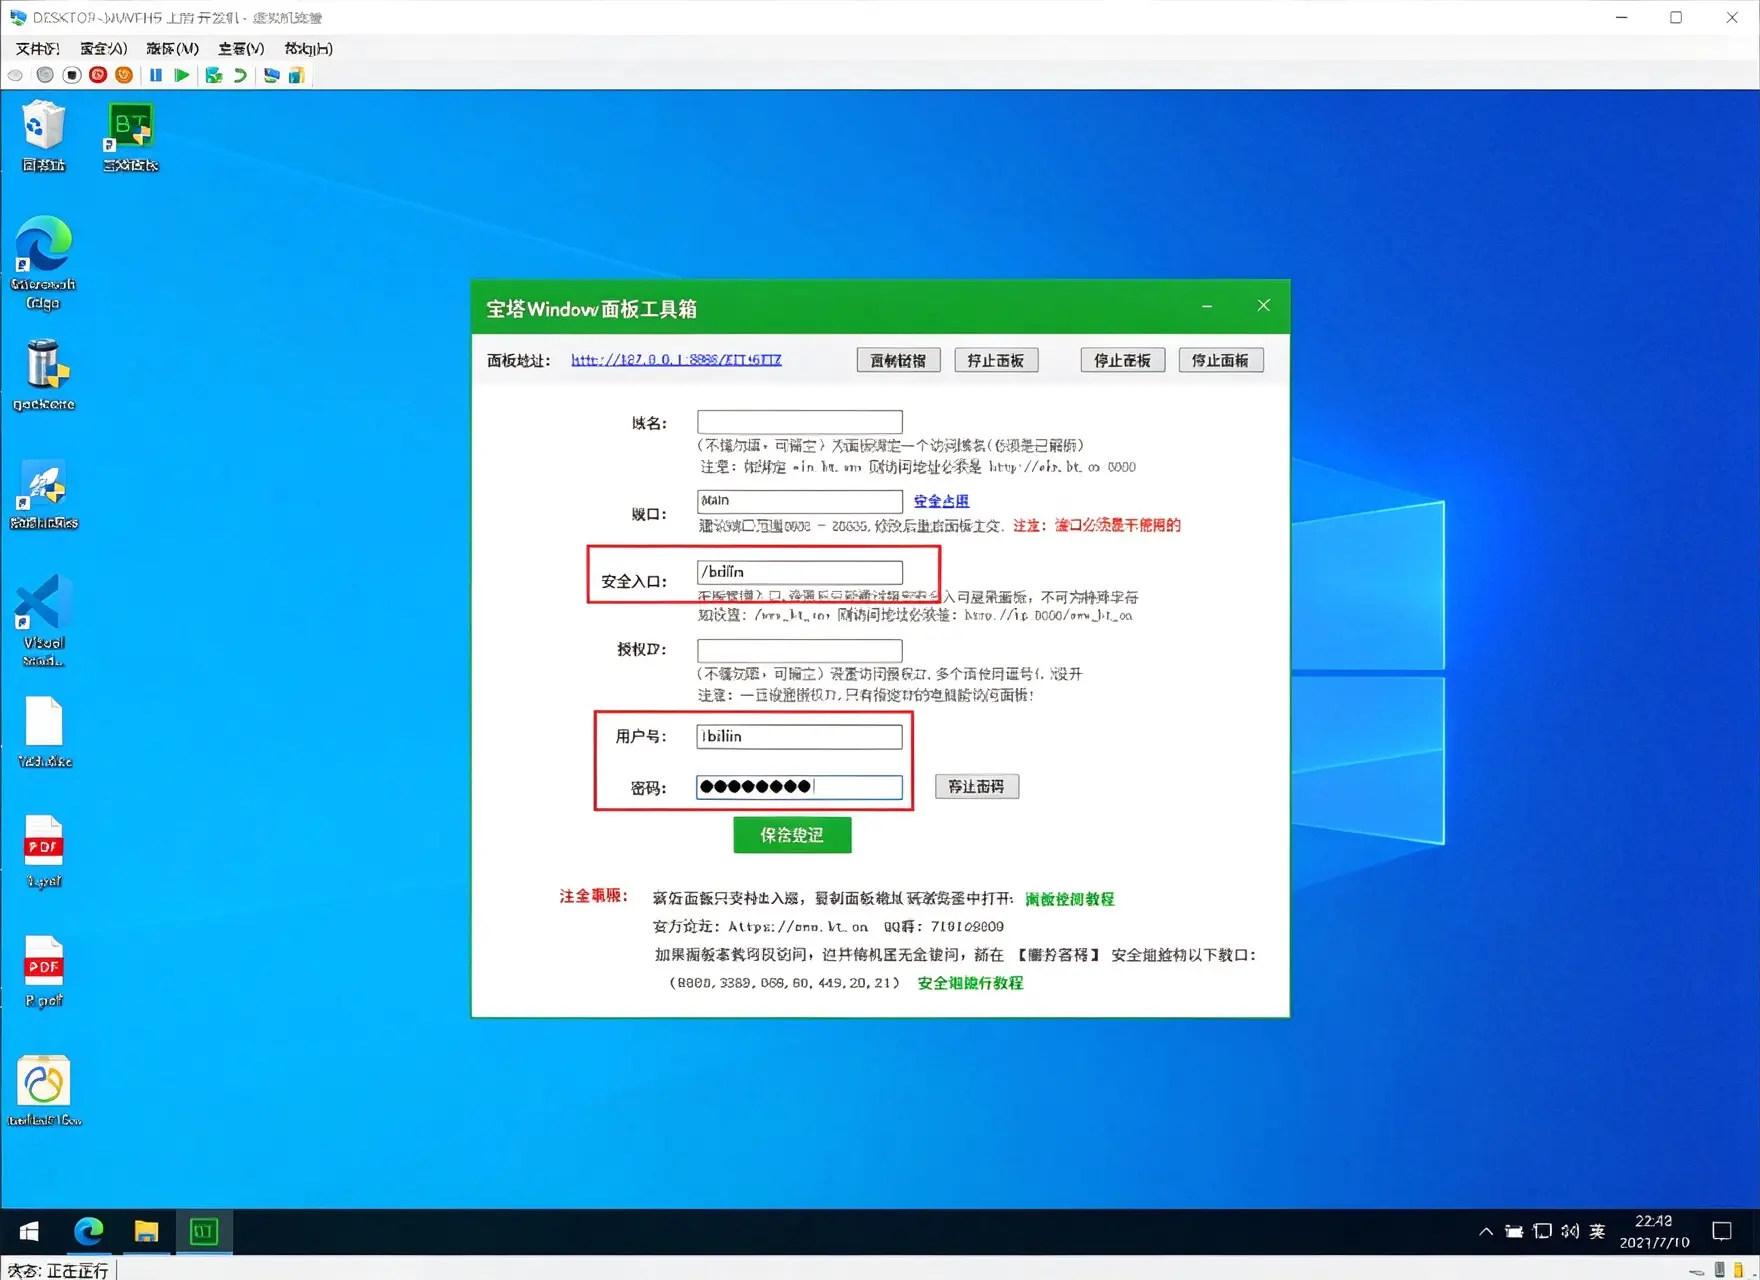The height and width of the screenshot is (1280, 1760).
Task: Open the 文件 (File) menu
Action: (37, 48)
